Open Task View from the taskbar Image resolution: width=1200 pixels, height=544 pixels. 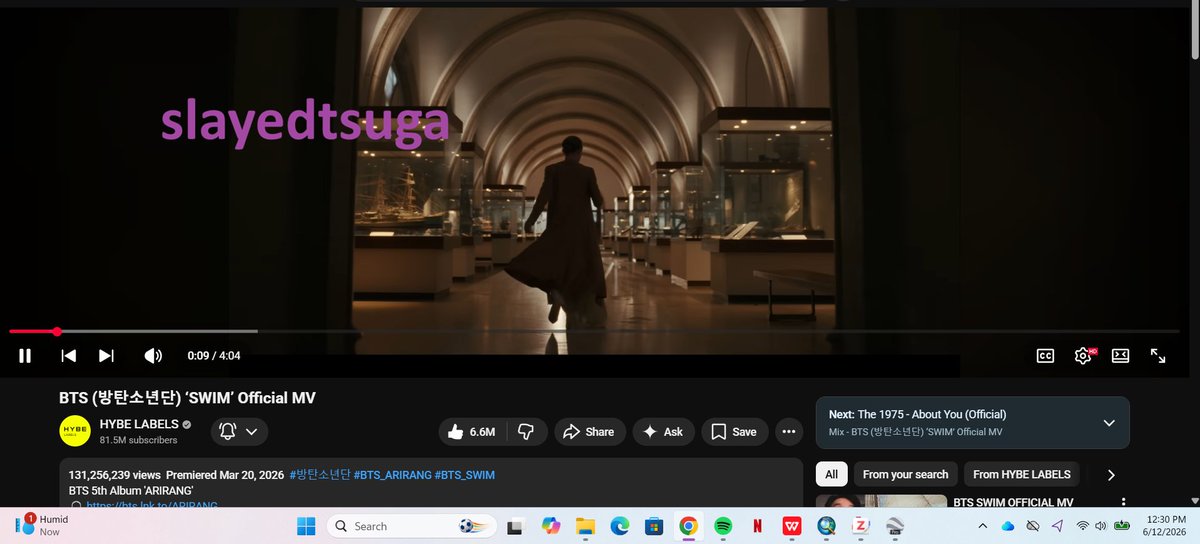515,526
